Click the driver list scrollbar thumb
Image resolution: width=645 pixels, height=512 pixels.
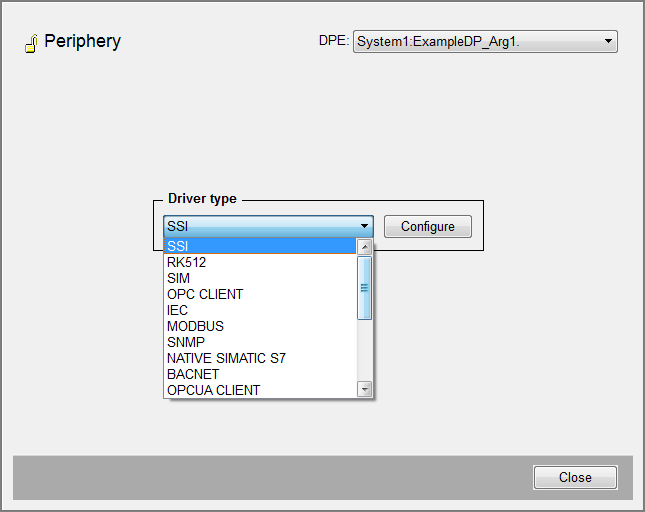click(x=365, y=287)
